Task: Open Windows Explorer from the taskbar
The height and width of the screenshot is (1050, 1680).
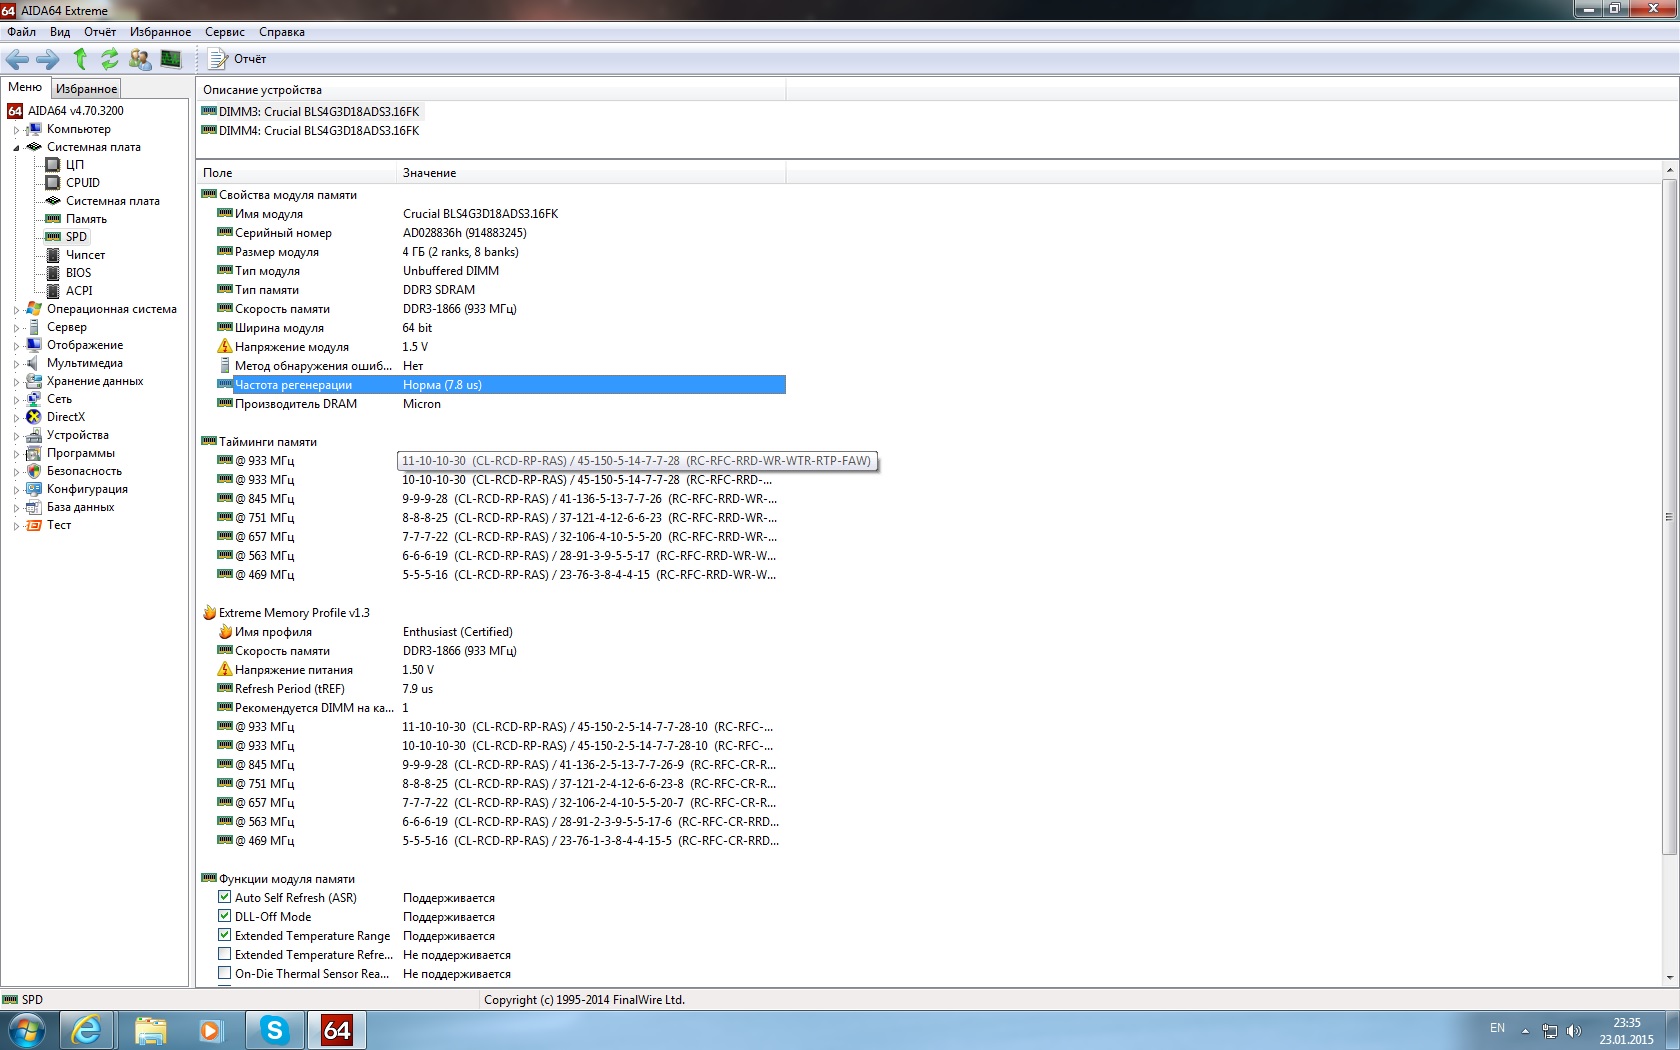Action: (150, 1029)
